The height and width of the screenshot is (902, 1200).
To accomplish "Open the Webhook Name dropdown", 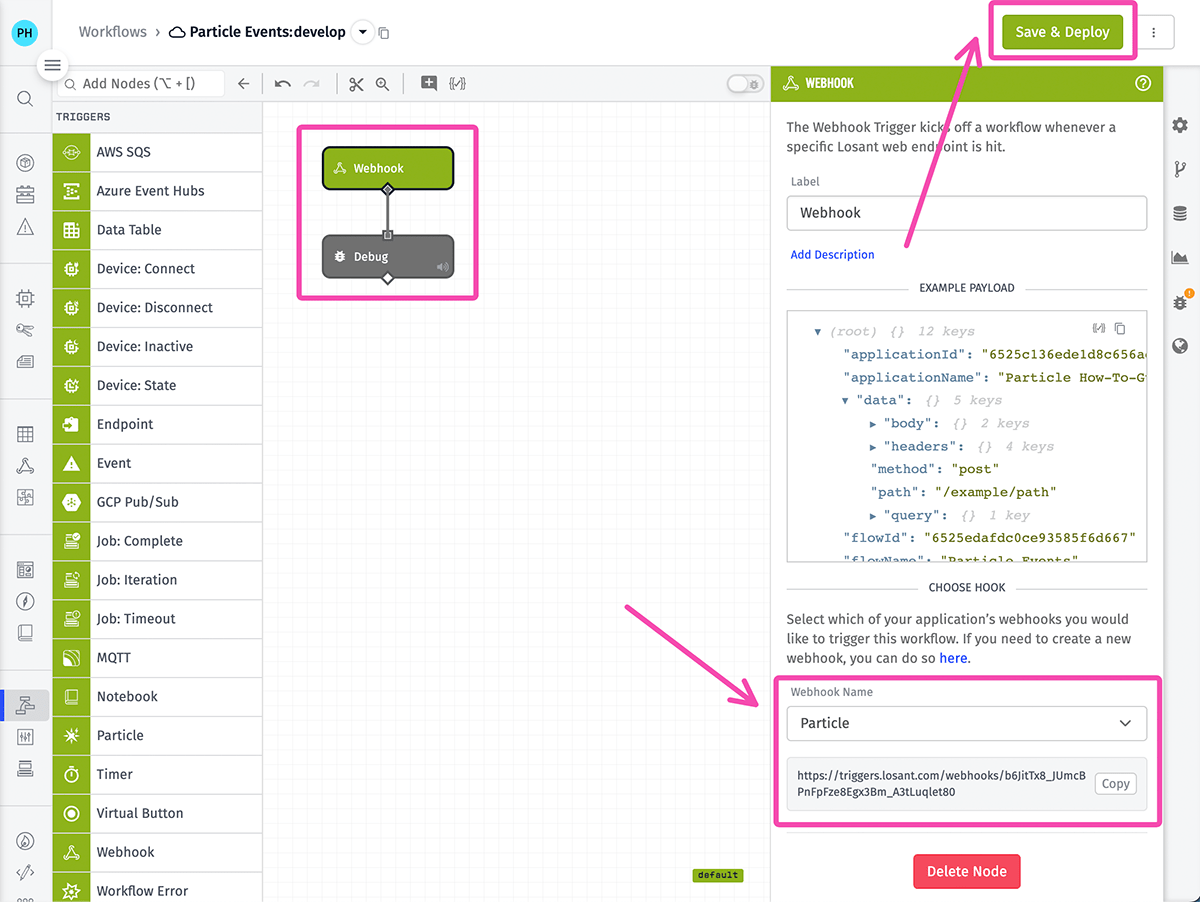I will coord(967,723).
